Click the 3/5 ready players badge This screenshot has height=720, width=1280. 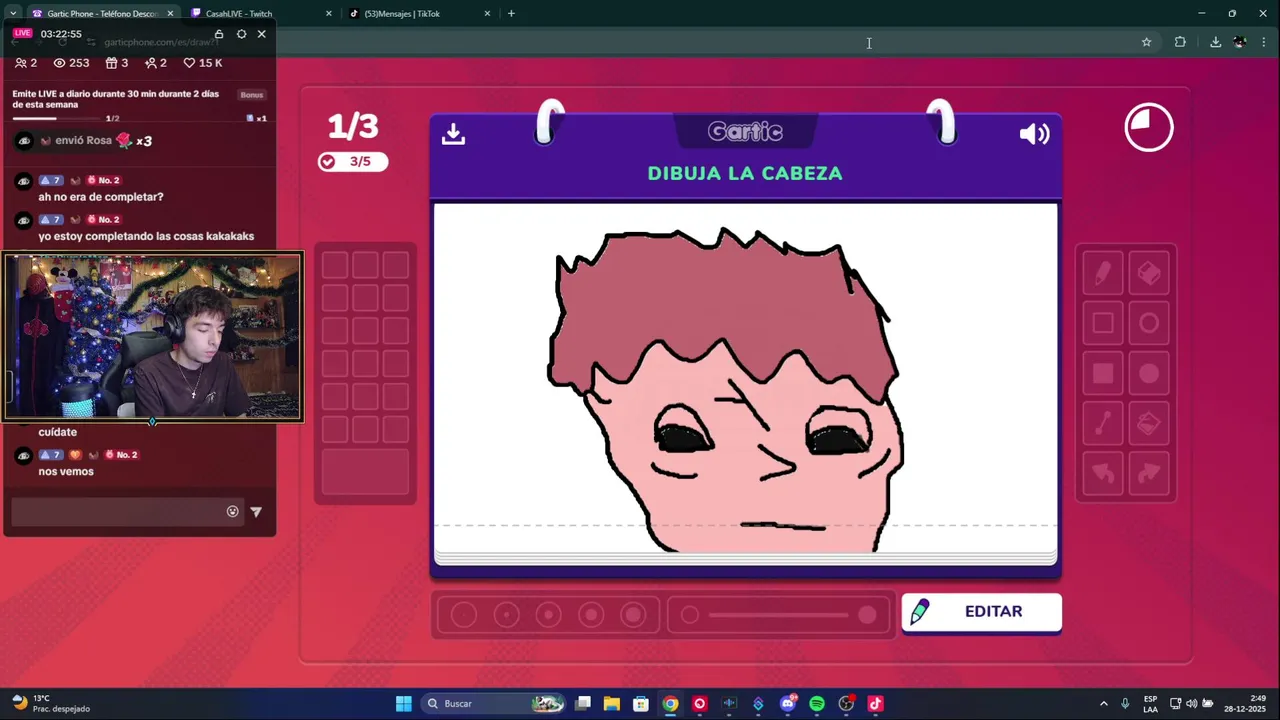352,161
